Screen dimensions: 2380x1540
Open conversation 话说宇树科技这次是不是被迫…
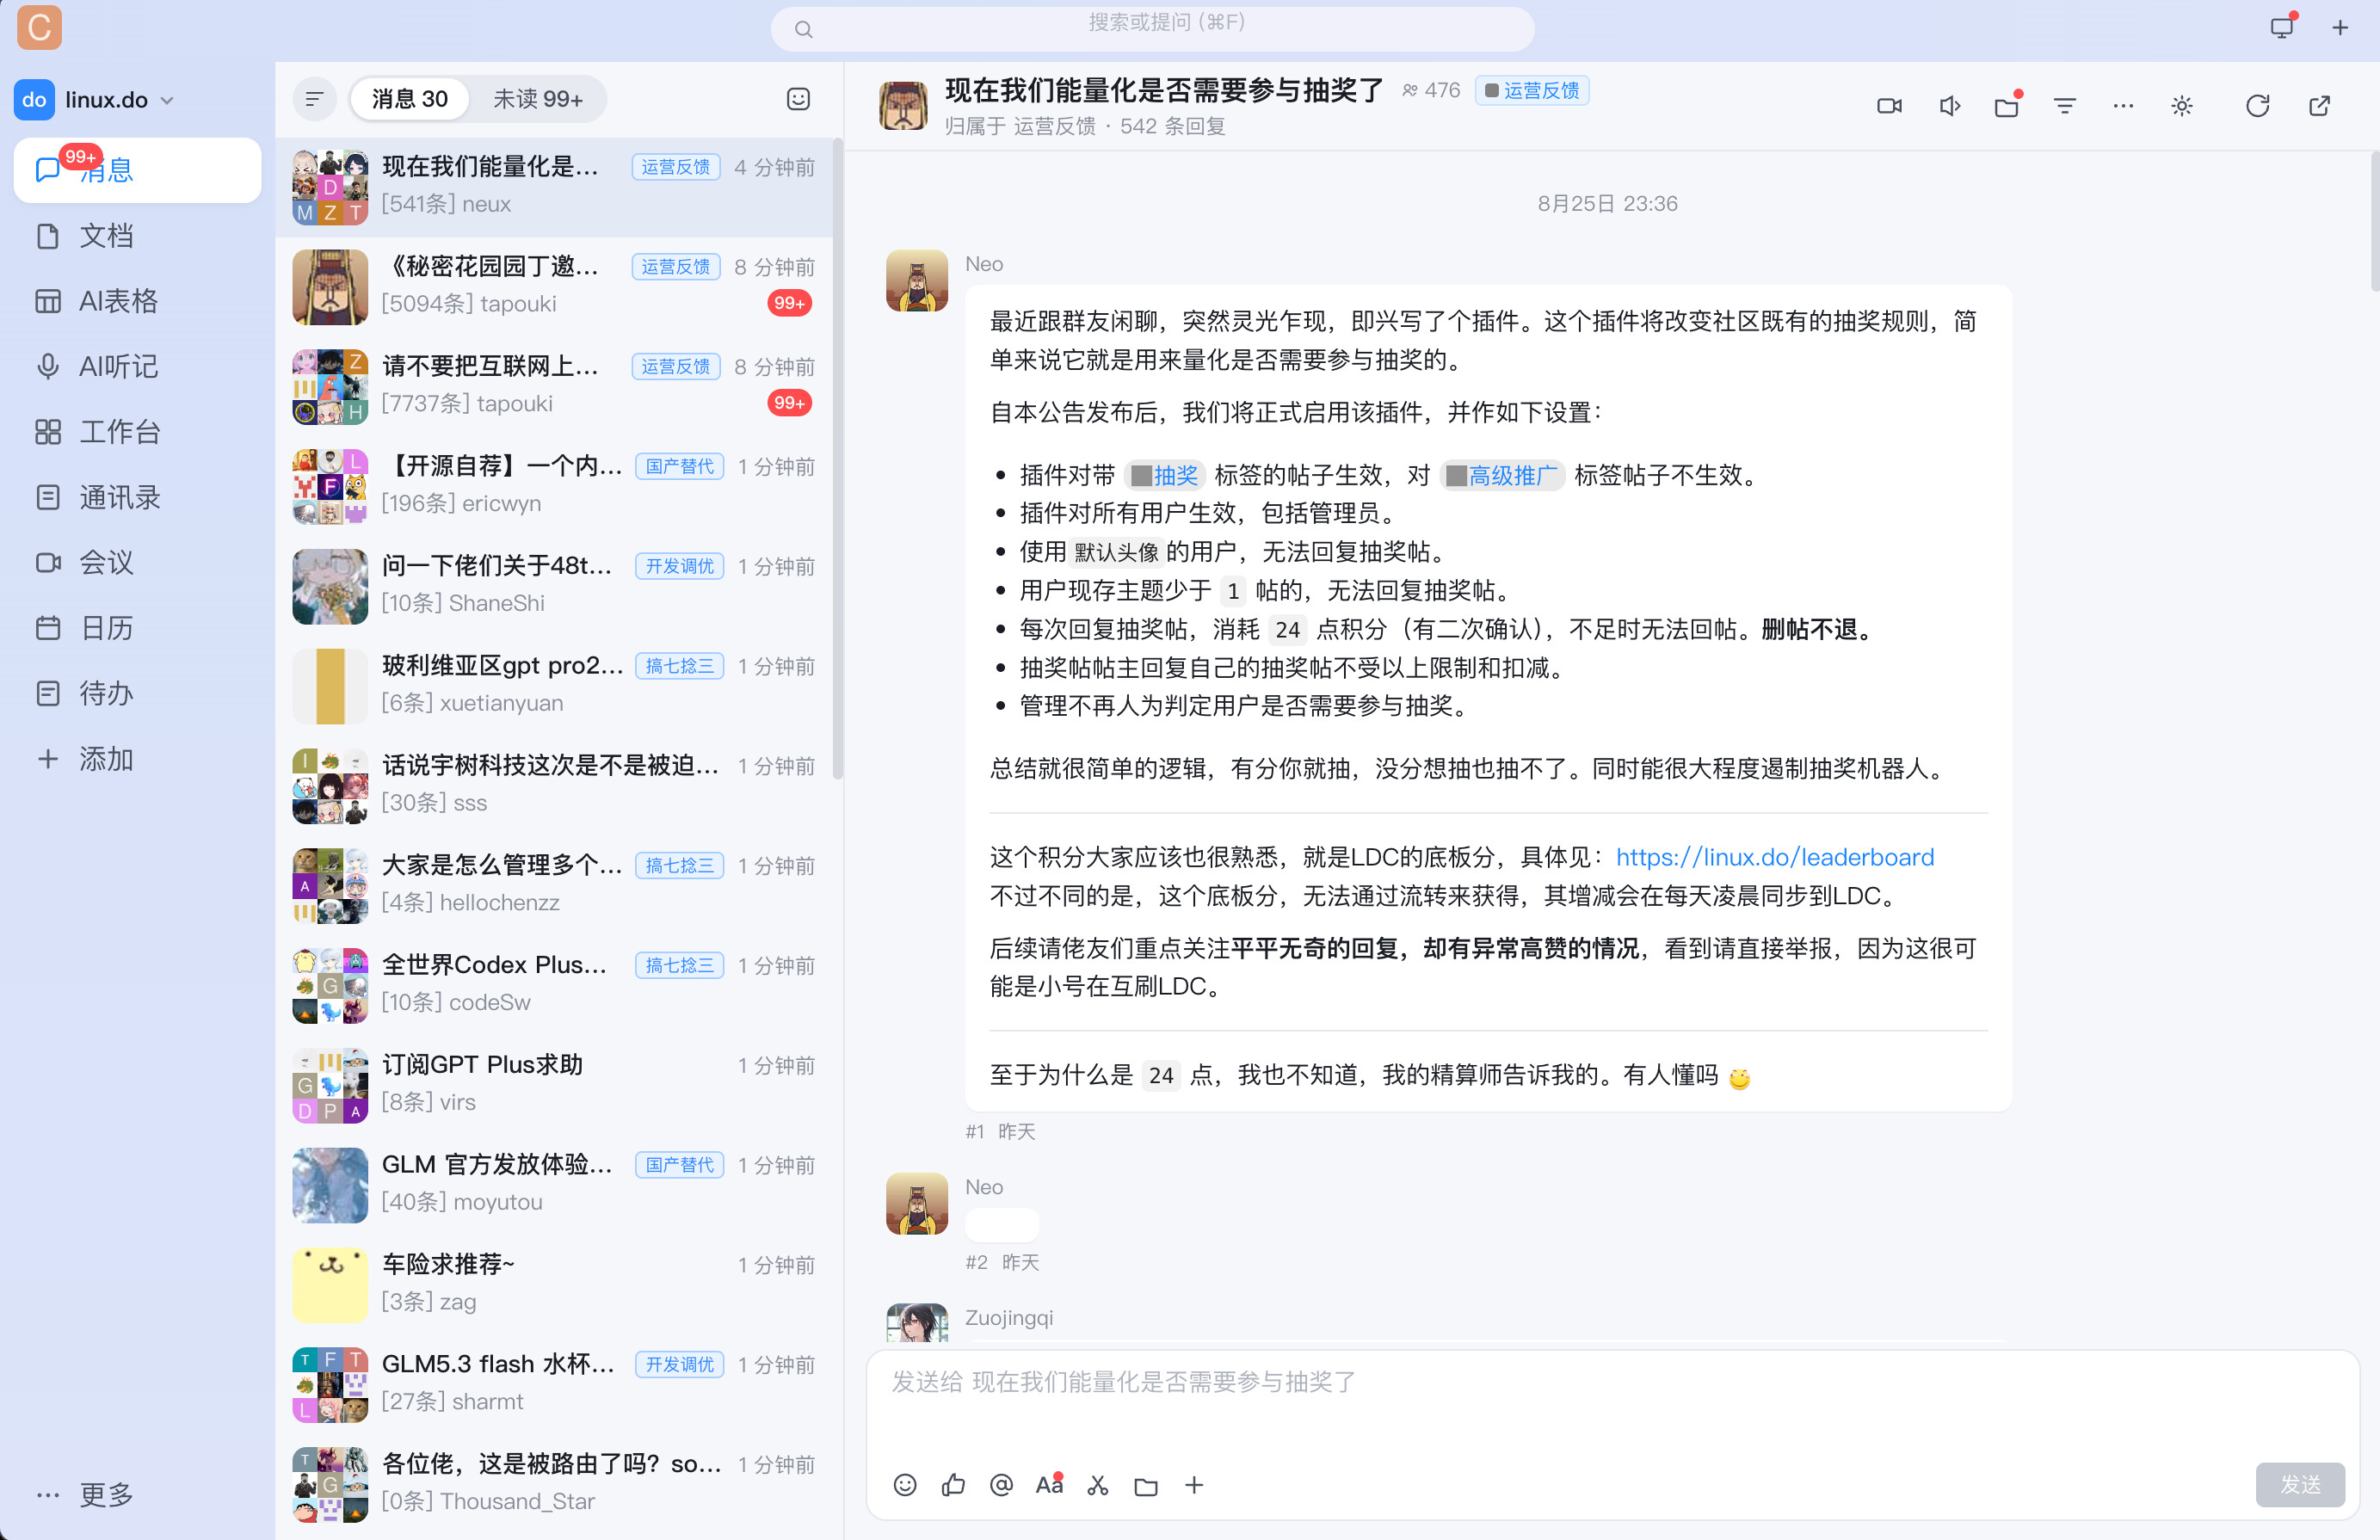554,785
